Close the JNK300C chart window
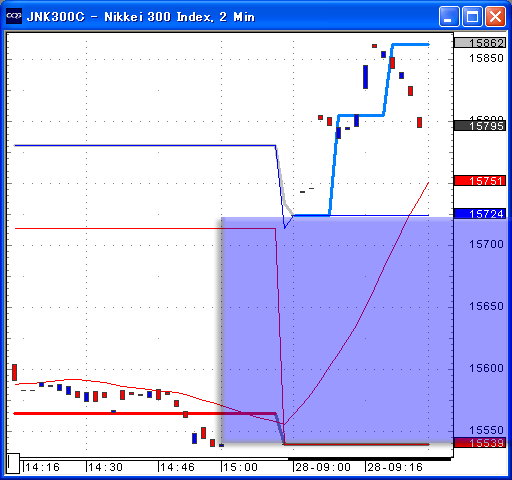This screenshot has height=480, width=512. pos(495,16)
